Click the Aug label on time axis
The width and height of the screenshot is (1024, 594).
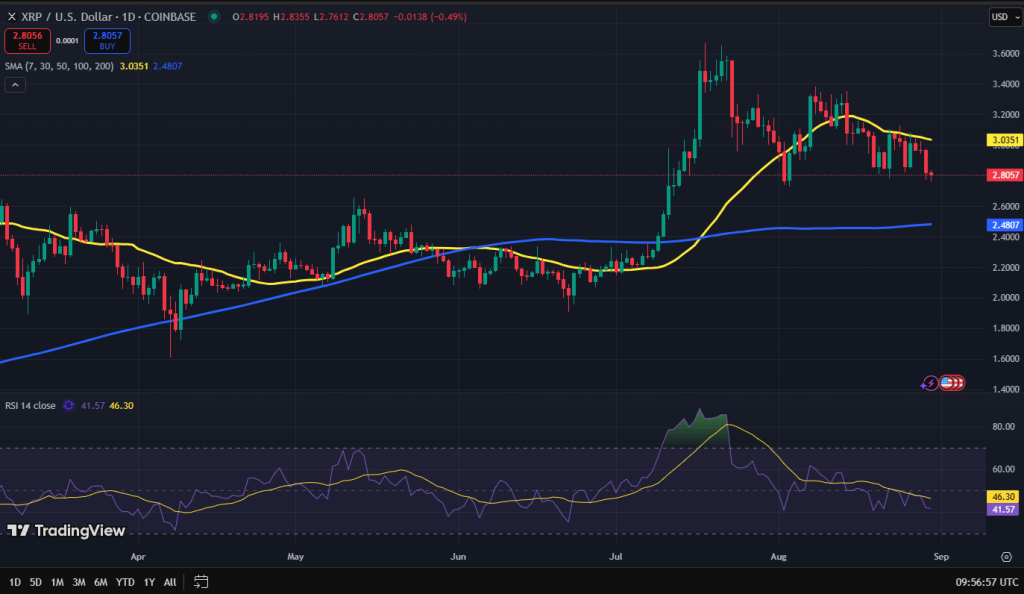(x=778, y=557)
